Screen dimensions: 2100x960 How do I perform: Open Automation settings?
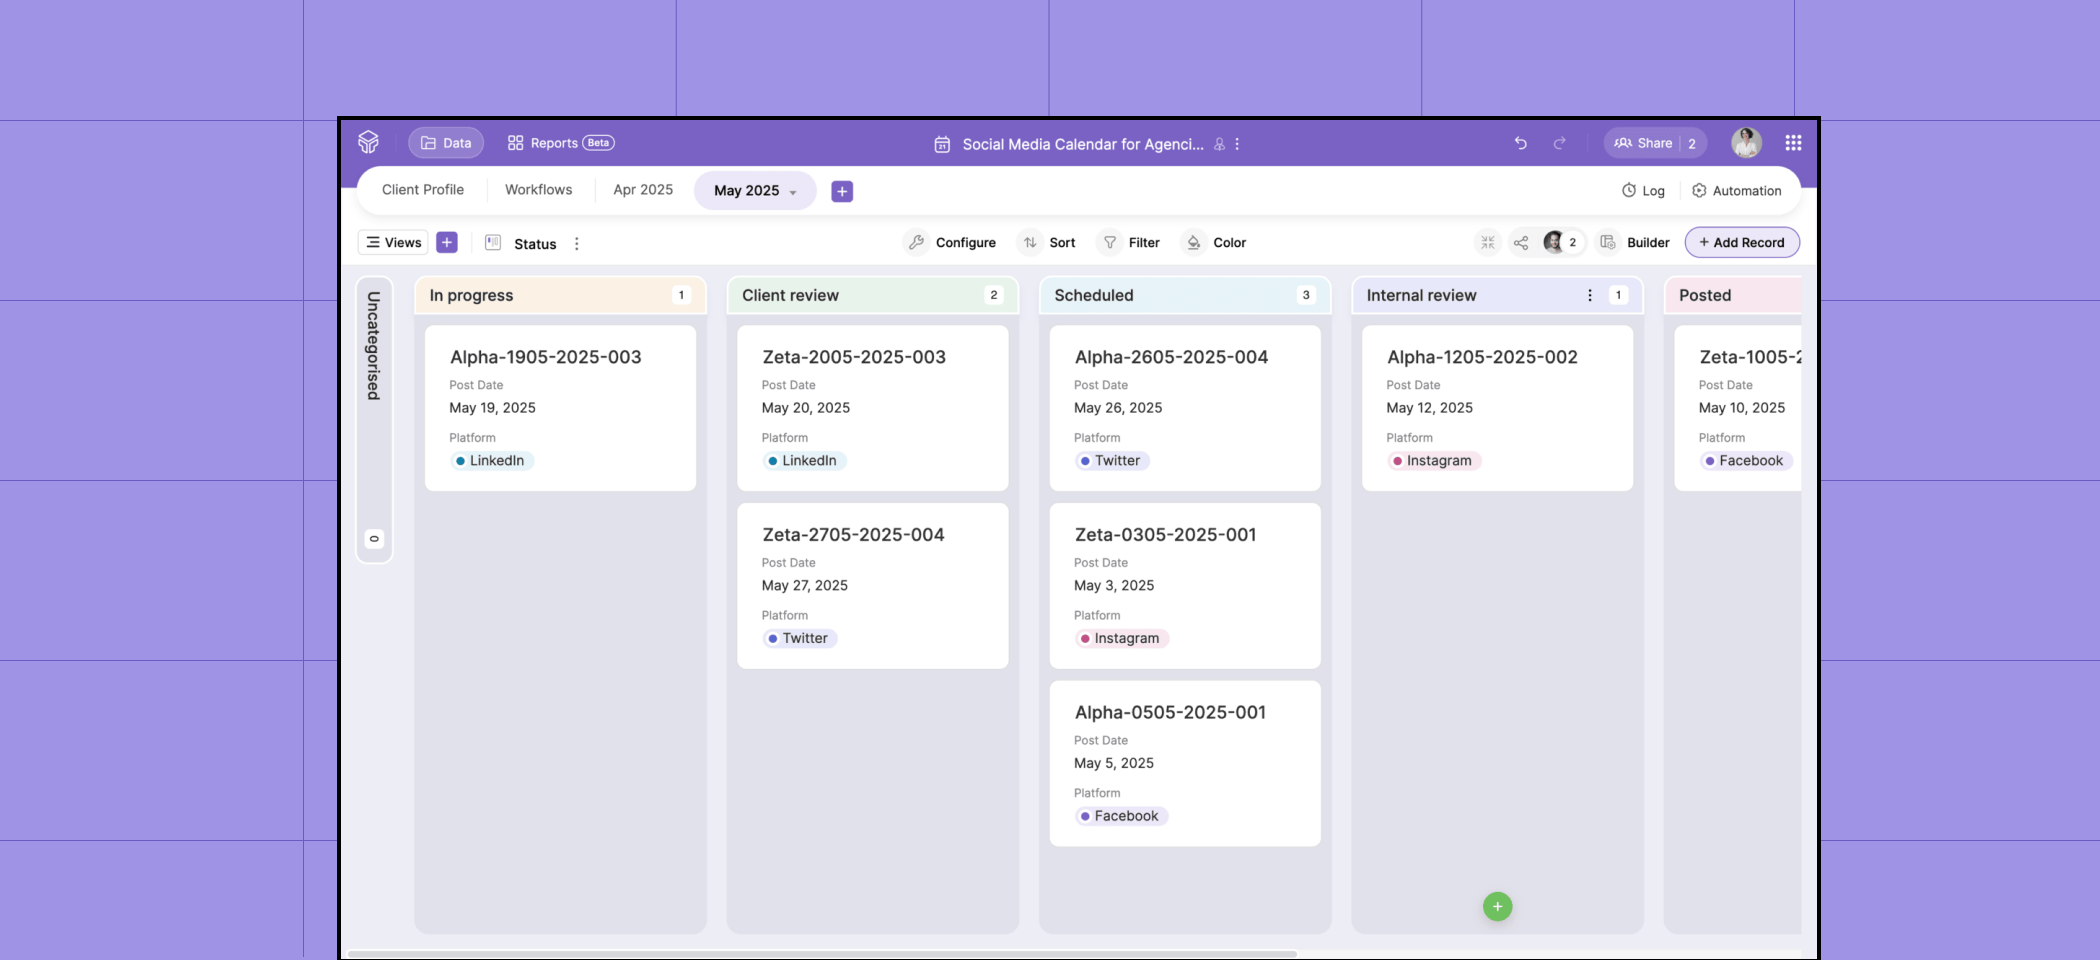[1736, 190]
